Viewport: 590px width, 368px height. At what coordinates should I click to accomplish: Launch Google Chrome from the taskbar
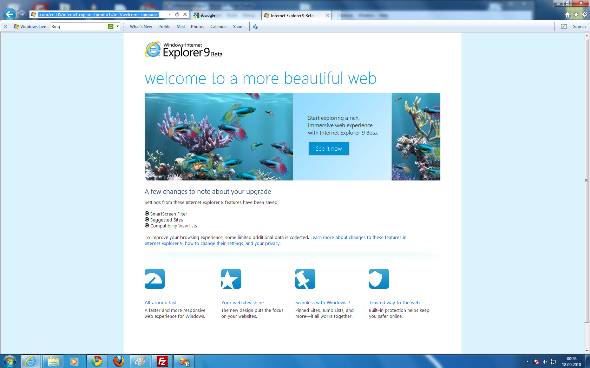97,361
